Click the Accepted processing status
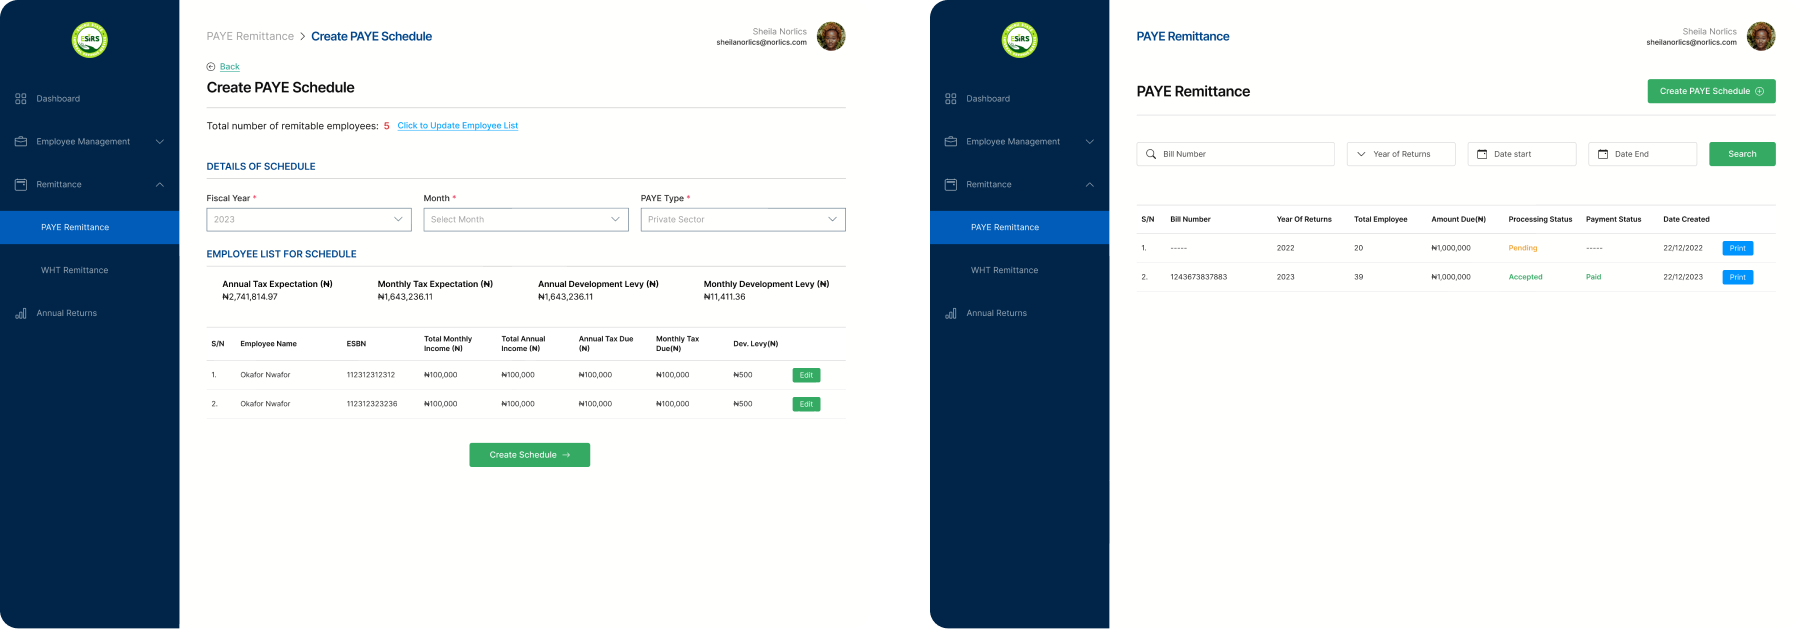Viewport: 1800px width, 629px height. click(x=1526, y=277)
